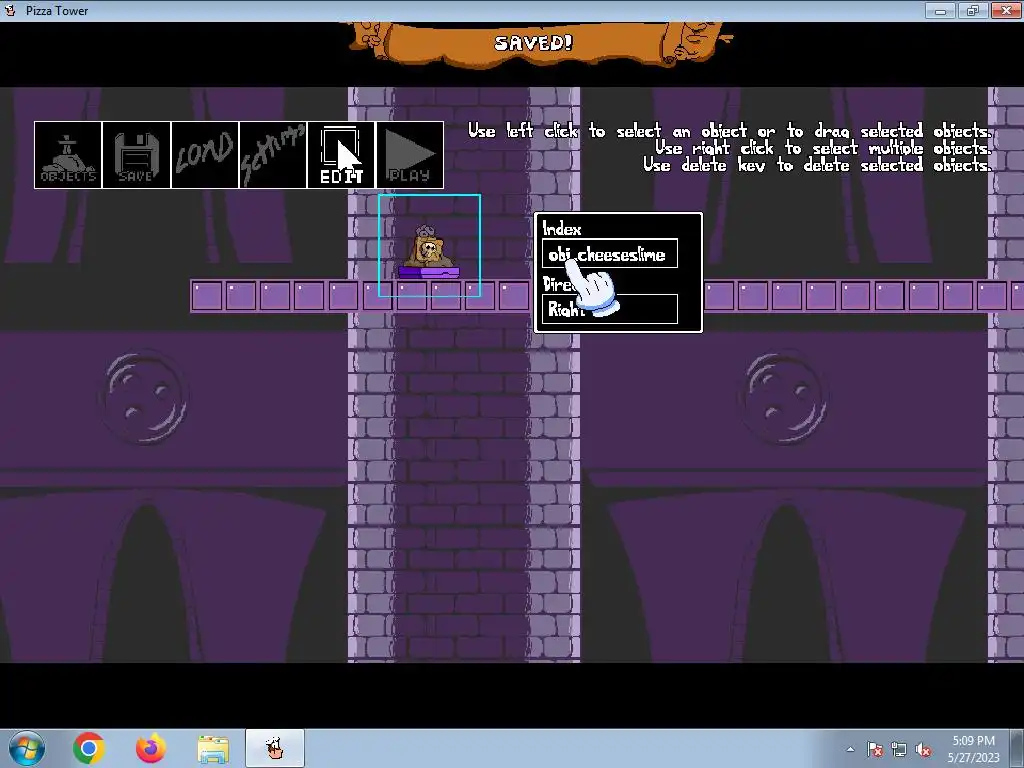Click the muted volume tray icon
This screenshot has height=768, width=1024.
(923, 749)
